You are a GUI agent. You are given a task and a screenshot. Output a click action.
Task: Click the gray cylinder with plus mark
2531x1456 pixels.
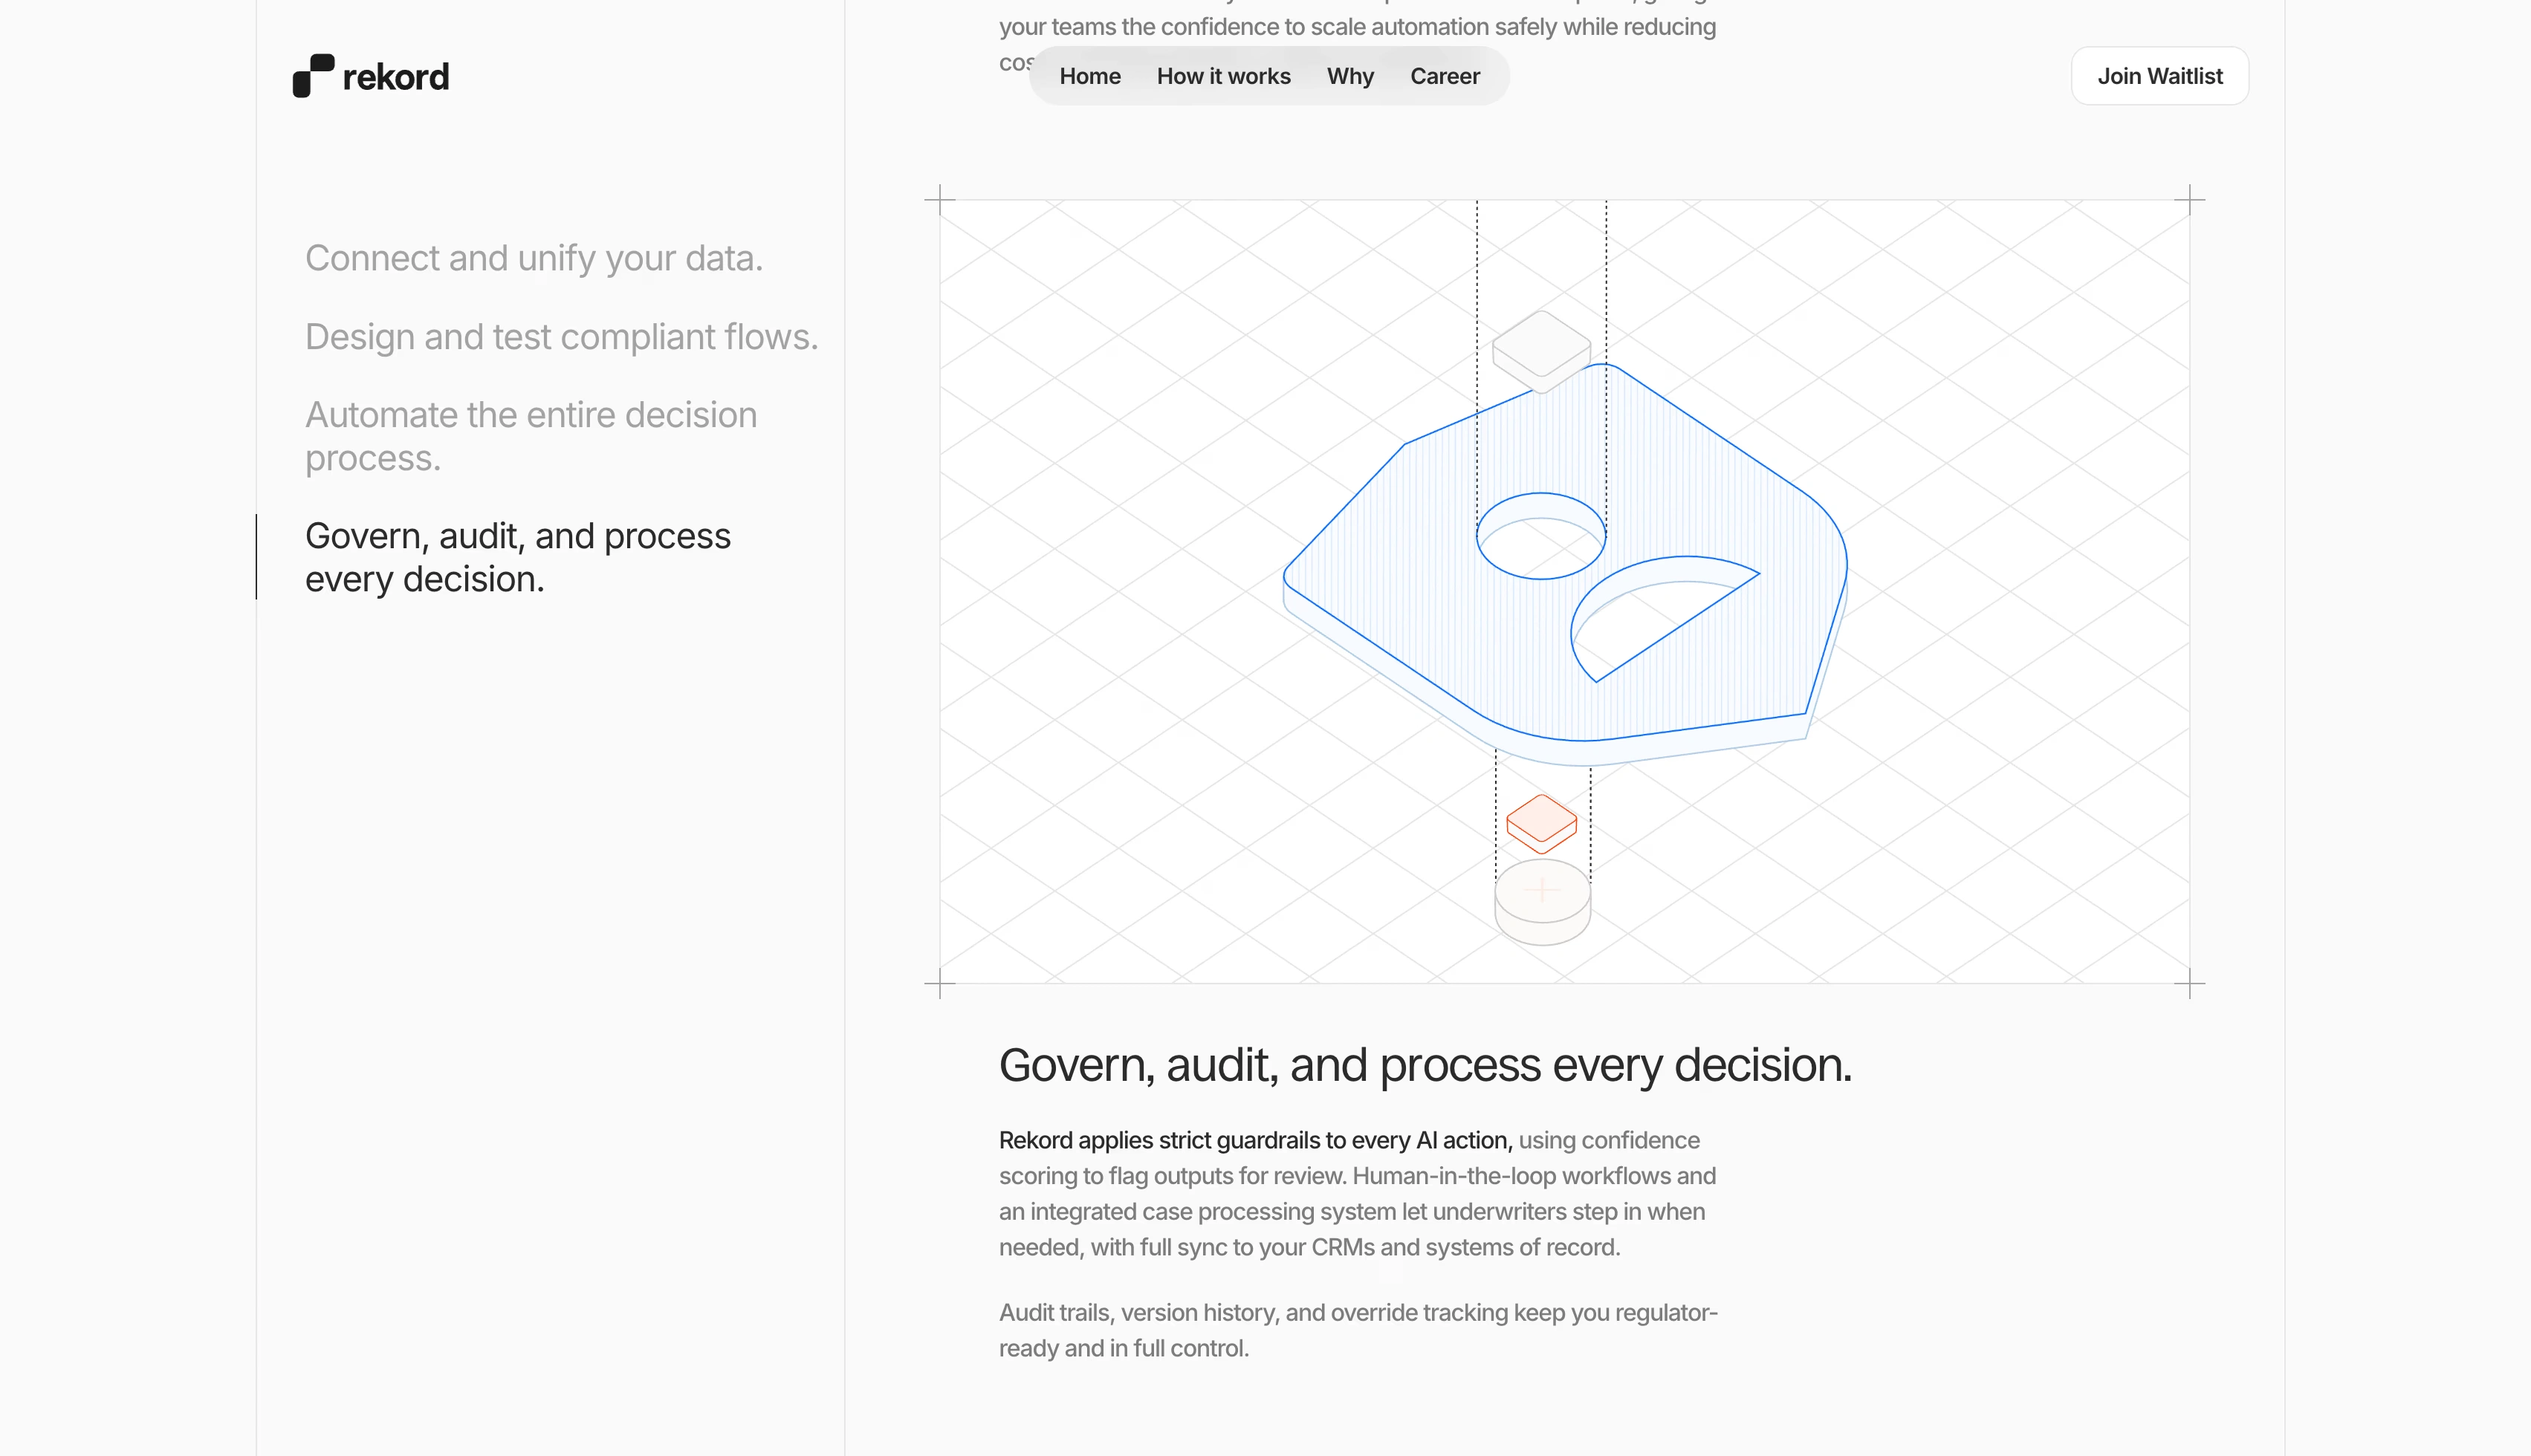[x=1542, y=900]
